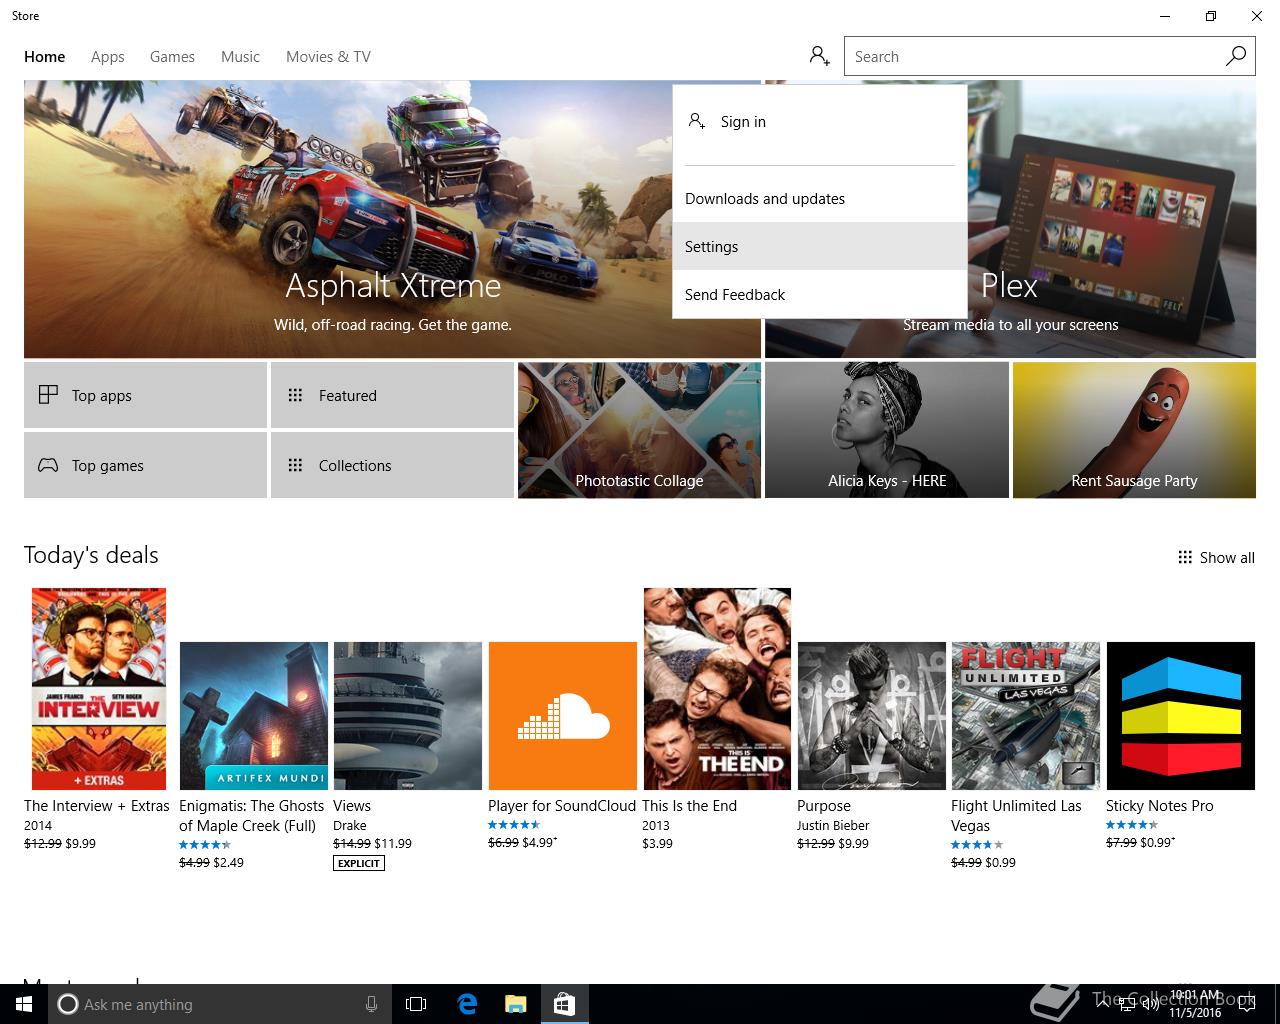This screenshot has width=1280, height=1024.
Task: Switch to the Music tab
Action: (240, 57)
